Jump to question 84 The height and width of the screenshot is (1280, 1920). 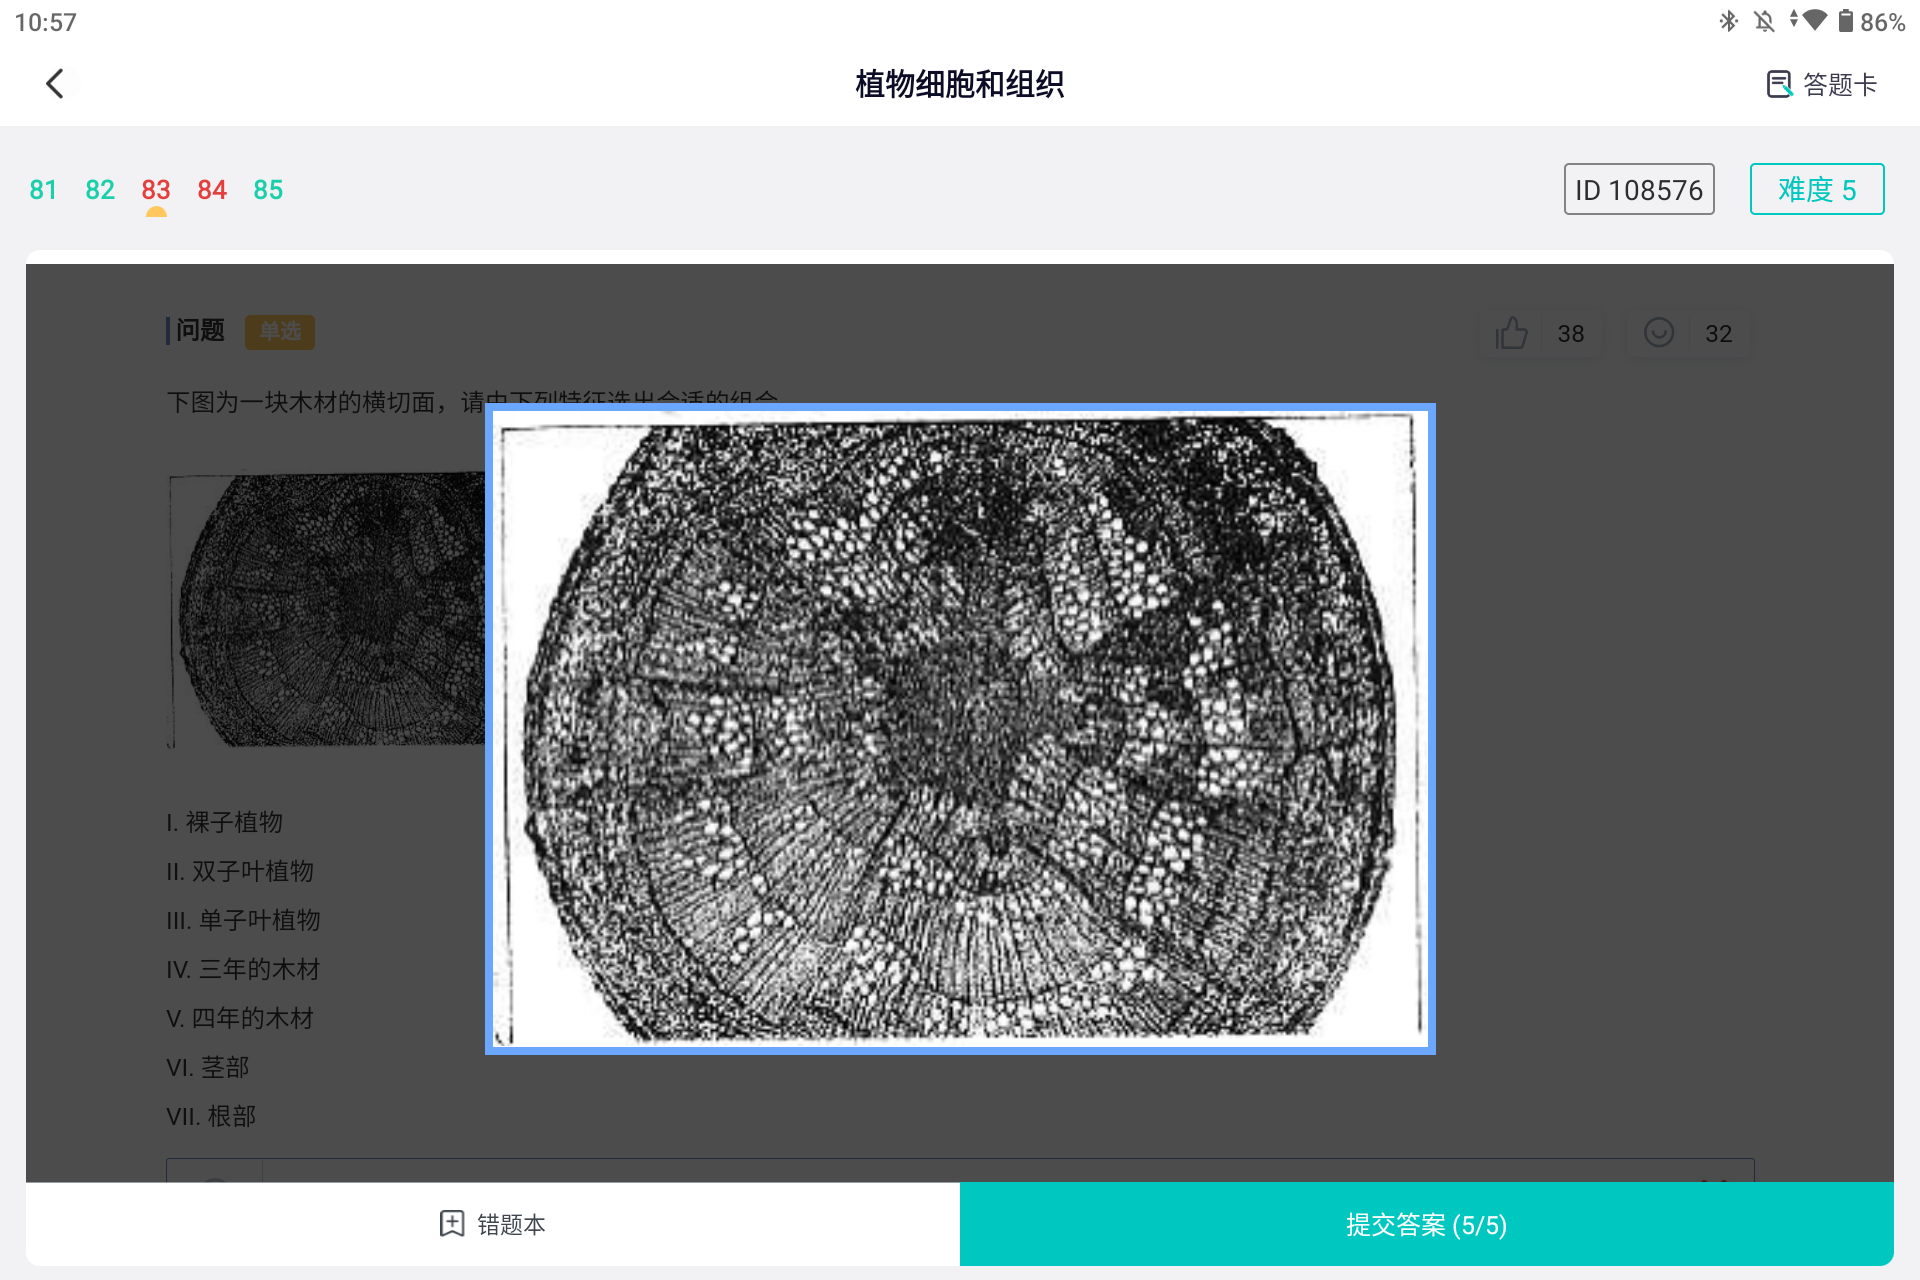212,190
